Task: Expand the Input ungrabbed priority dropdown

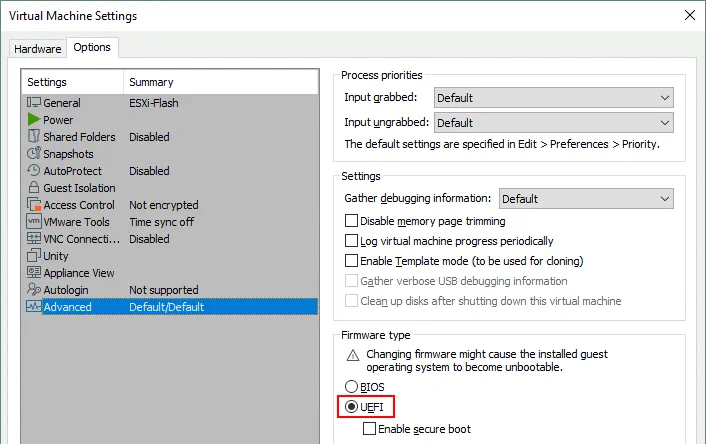Action: pyautogui.click(x=553, y=123)
